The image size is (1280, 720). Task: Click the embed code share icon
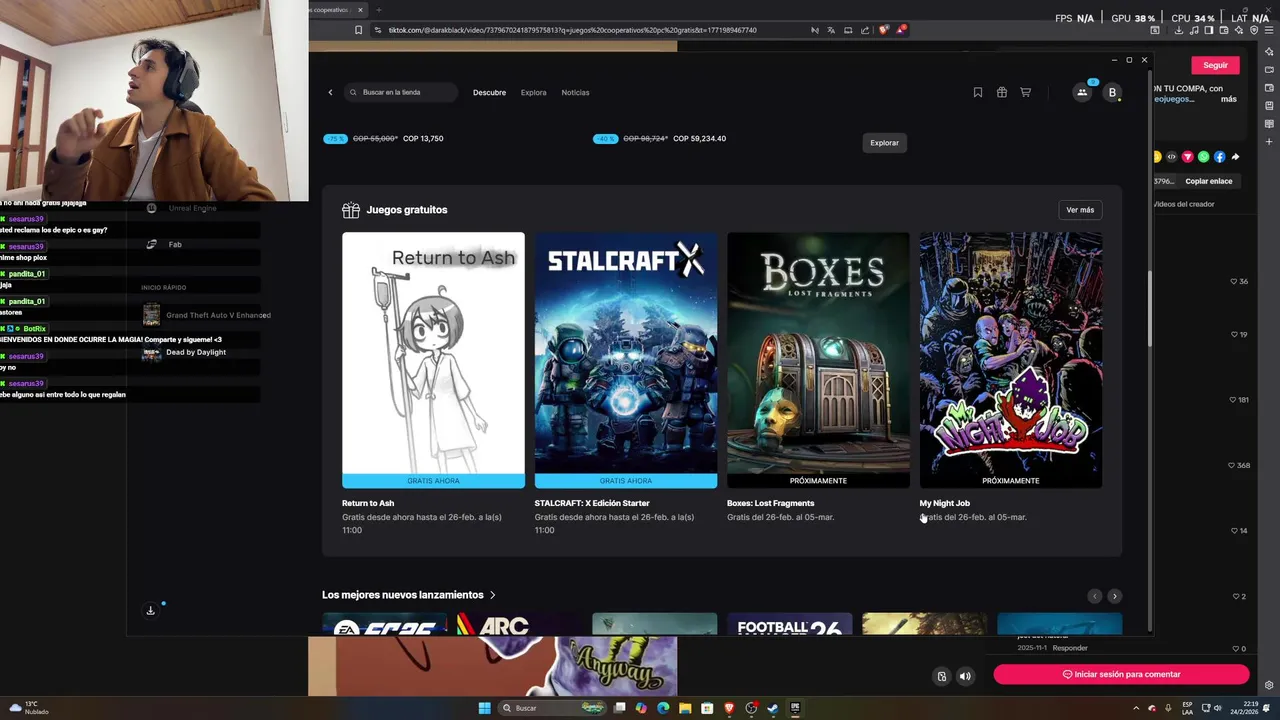click(1171, 157)
